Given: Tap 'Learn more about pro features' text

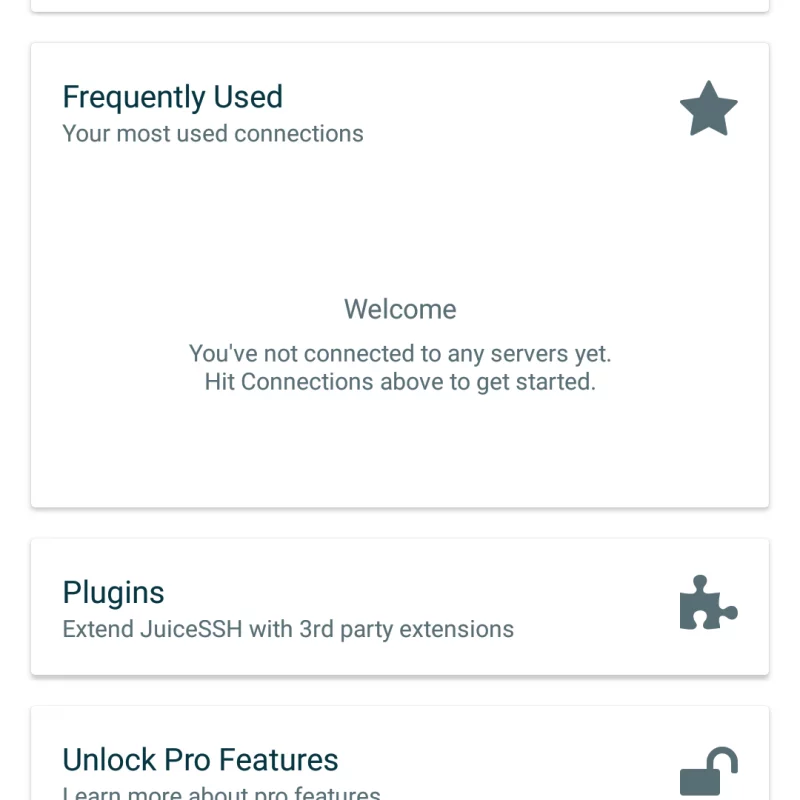Looking at the screenshot, I should tap(221, 794).
